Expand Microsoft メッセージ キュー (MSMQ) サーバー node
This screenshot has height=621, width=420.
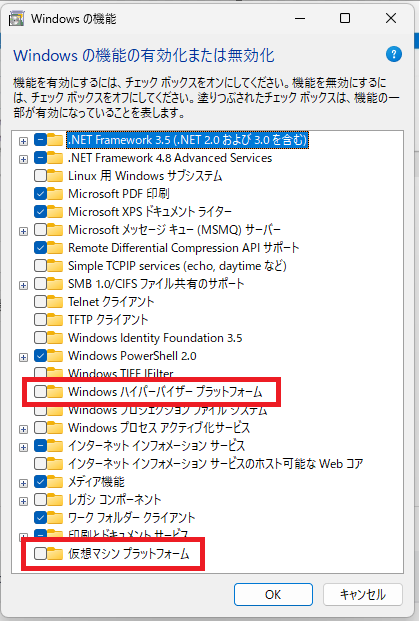click(x=23, y=231)
